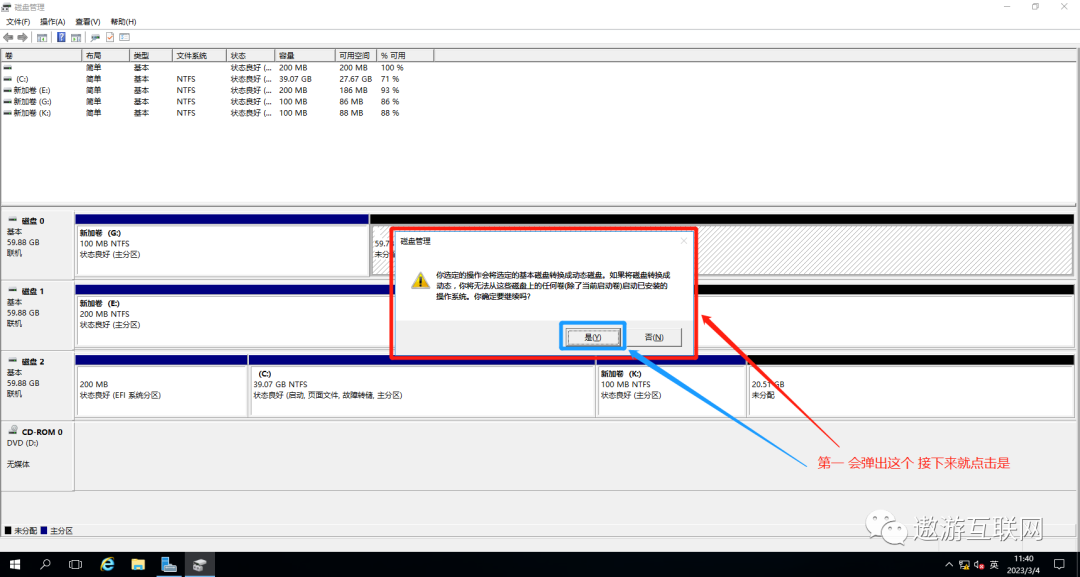Open the 查看(V) menu
1080x577 pixels.
87,22
